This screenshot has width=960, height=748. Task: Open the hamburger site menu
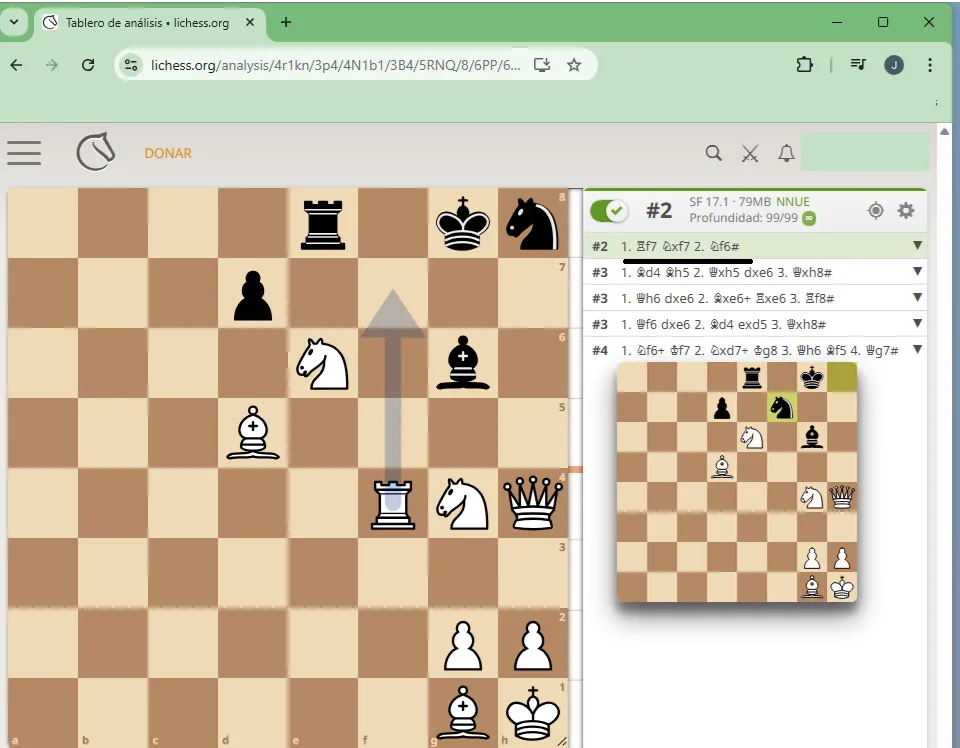click(24, 153)
